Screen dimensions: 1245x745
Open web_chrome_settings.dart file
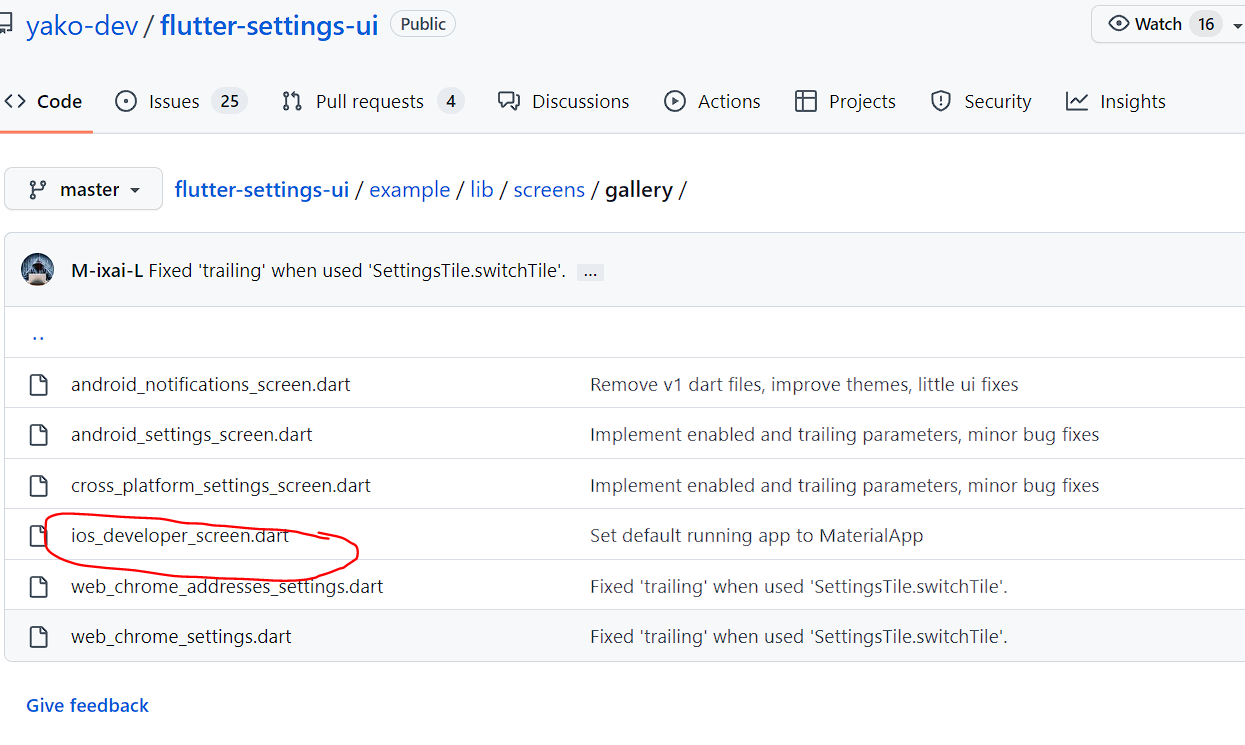[x=181, y=636]
